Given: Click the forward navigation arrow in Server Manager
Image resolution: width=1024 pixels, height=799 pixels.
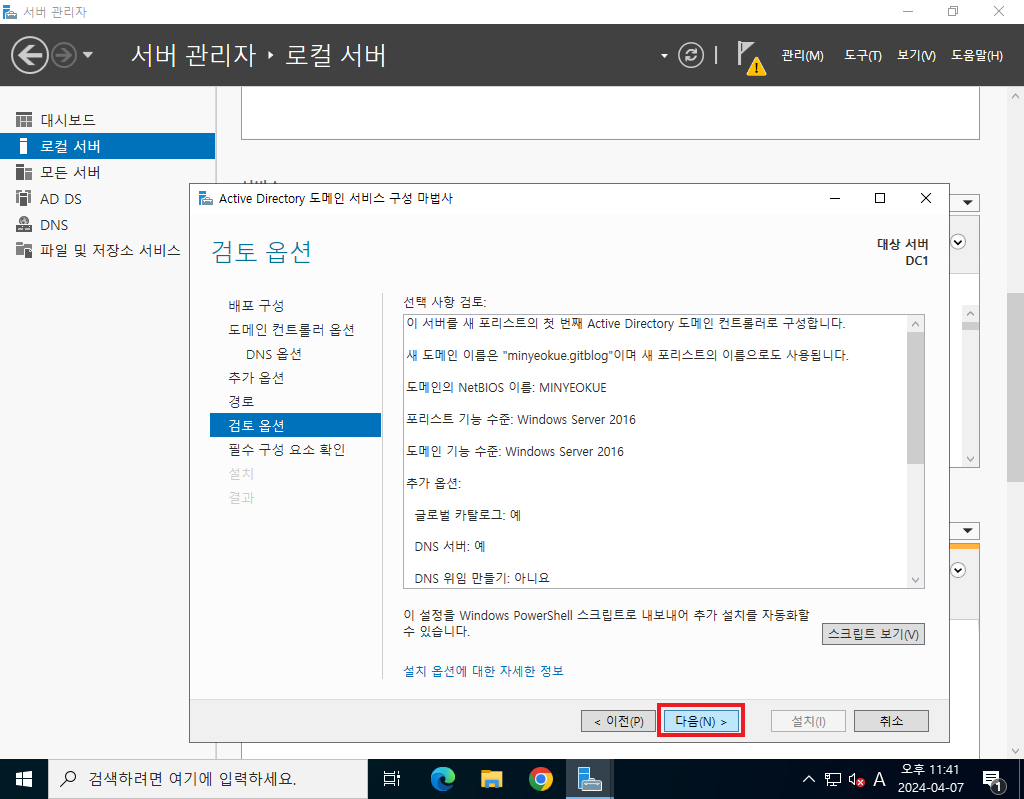Looking at the screenshot, I should 64,55.
